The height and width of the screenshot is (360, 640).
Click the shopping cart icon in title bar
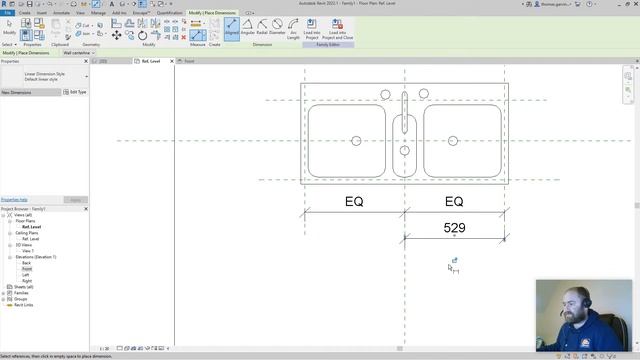578,4
